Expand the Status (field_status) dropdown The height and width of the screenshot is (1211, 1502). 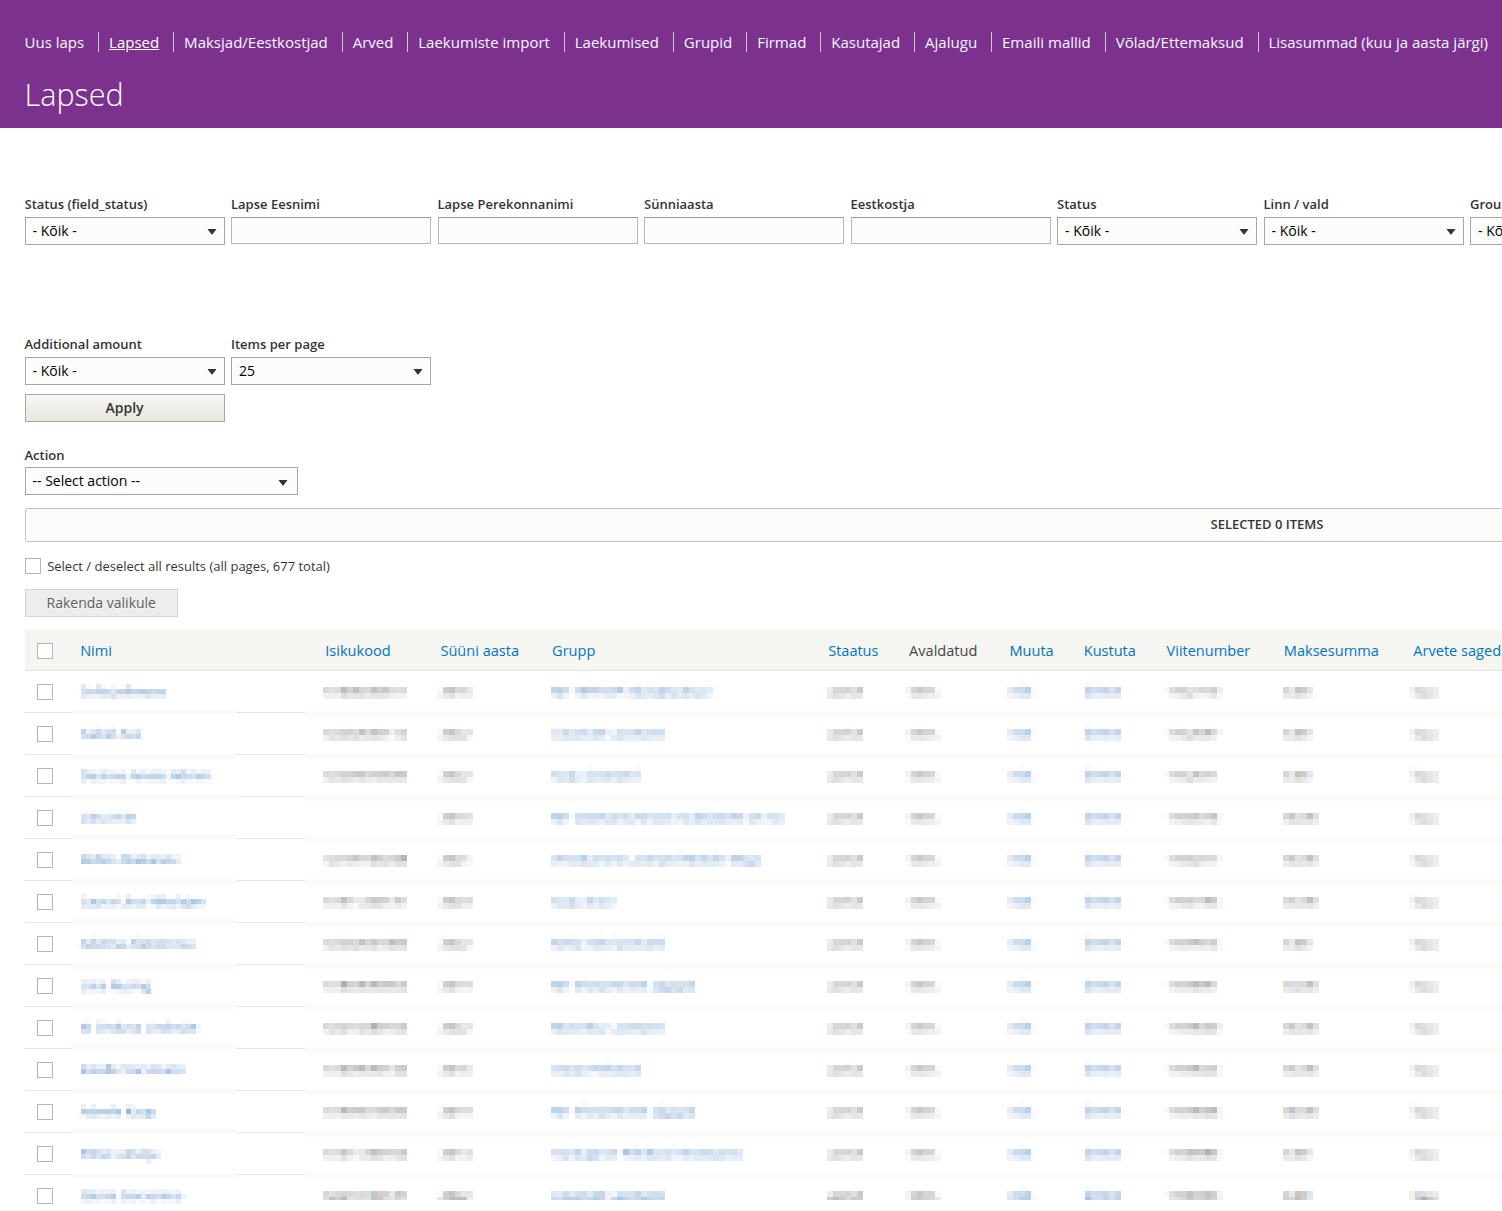(x=124, y=231)
